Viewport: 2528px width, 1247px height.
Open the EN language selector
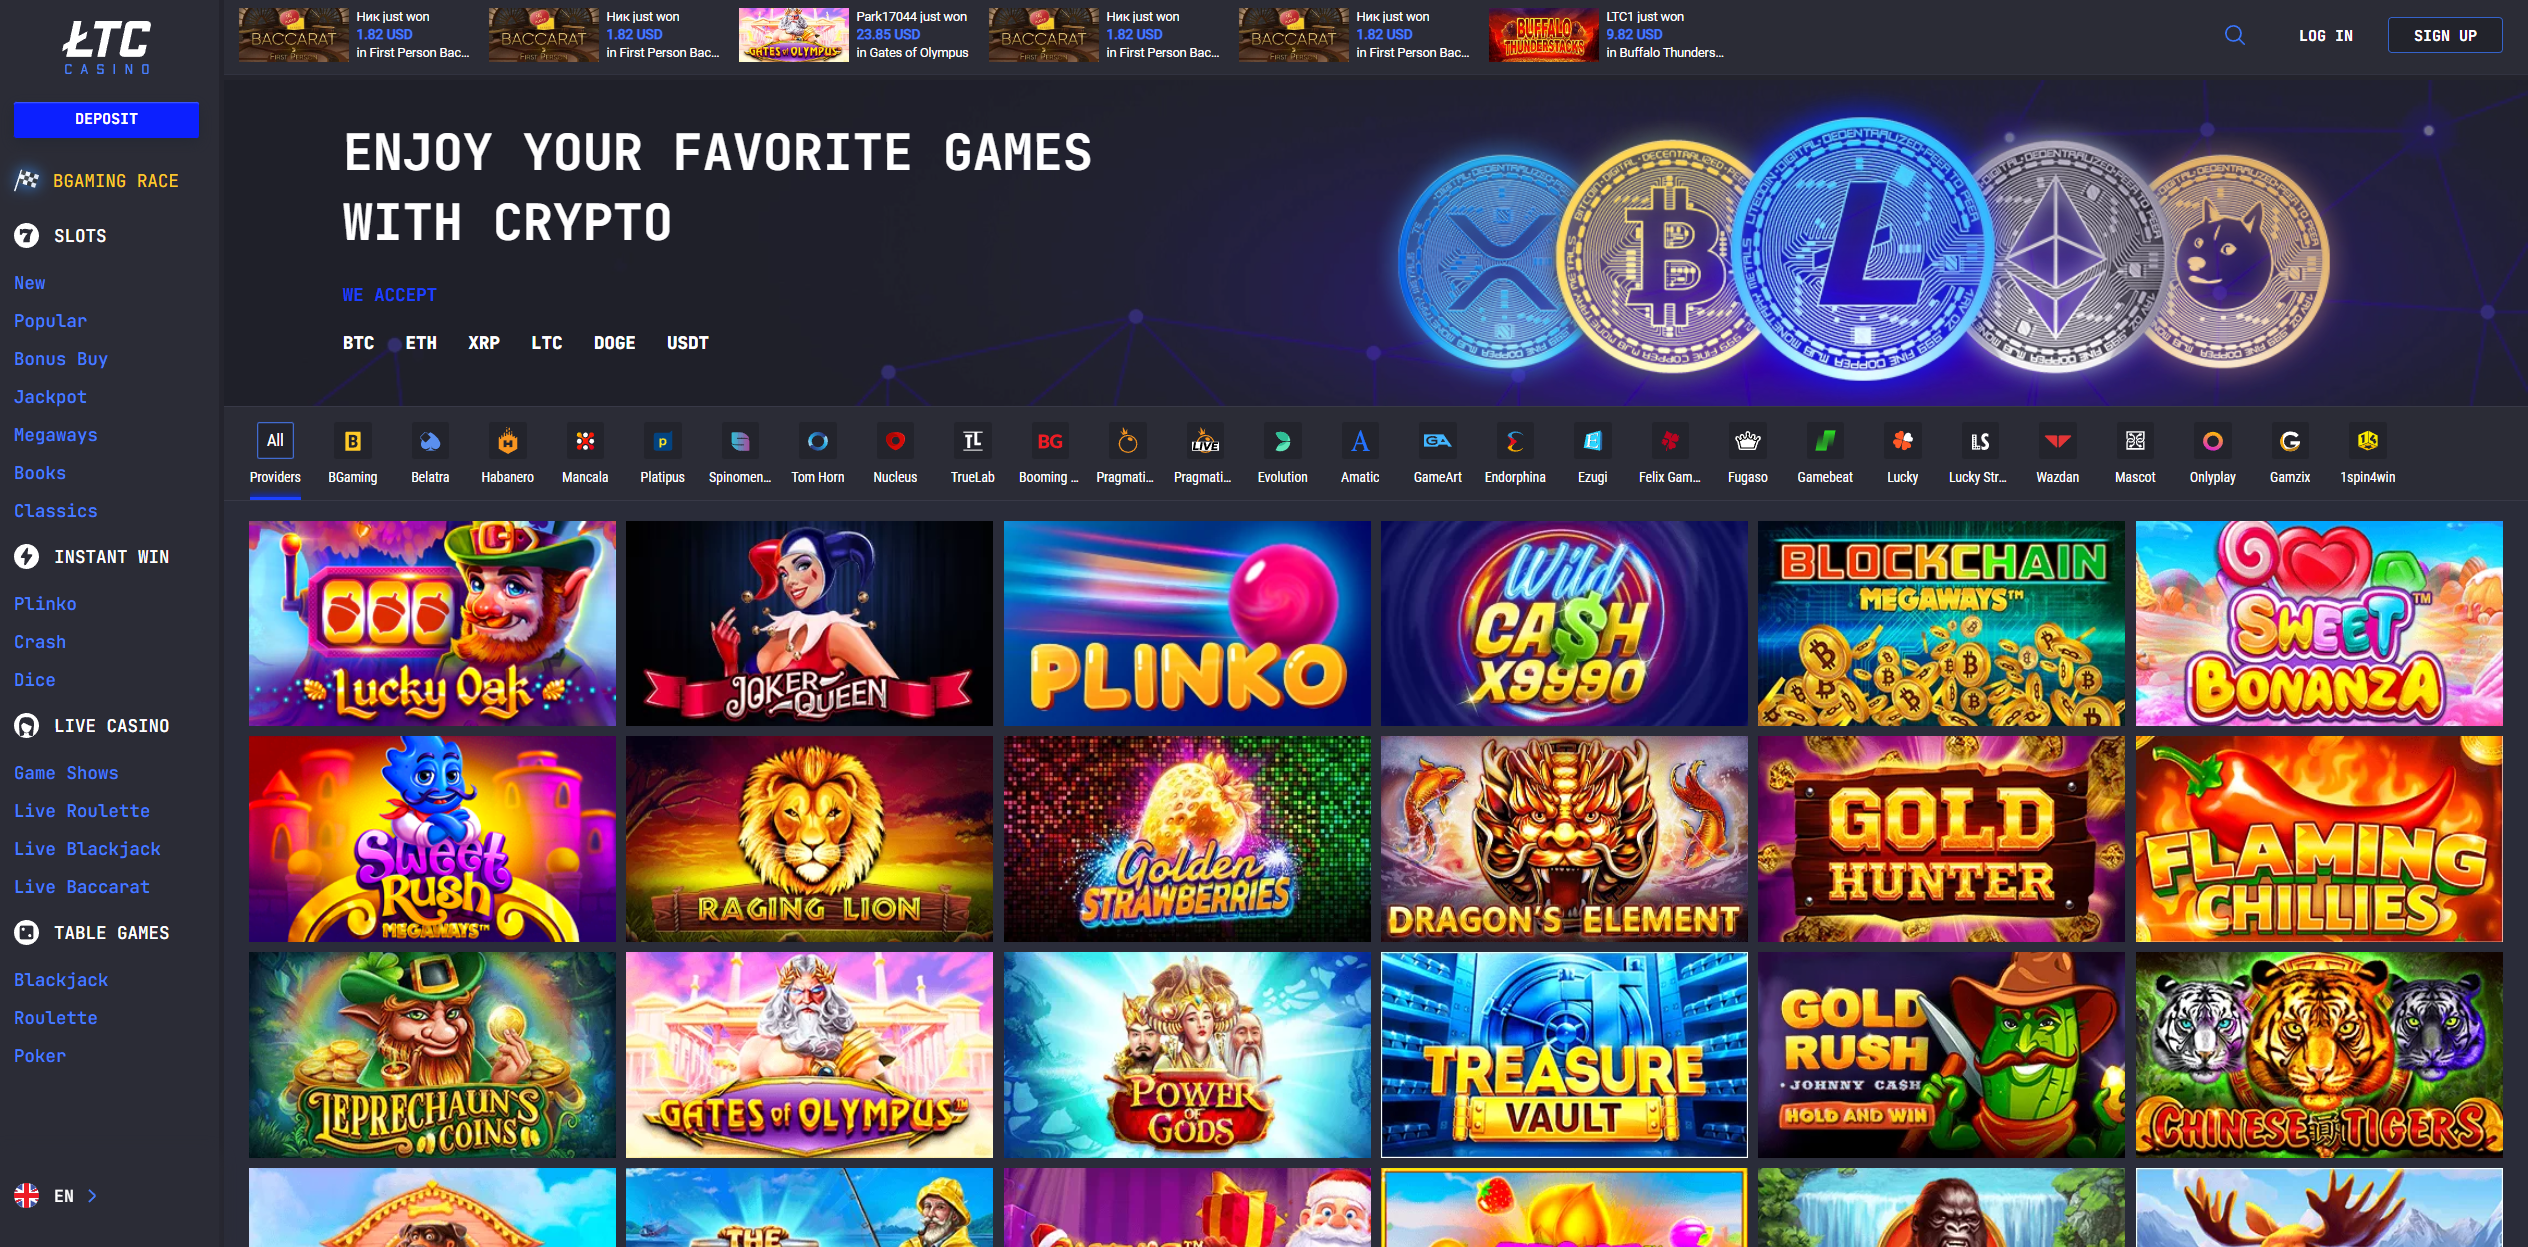(x=54, y=1195)
